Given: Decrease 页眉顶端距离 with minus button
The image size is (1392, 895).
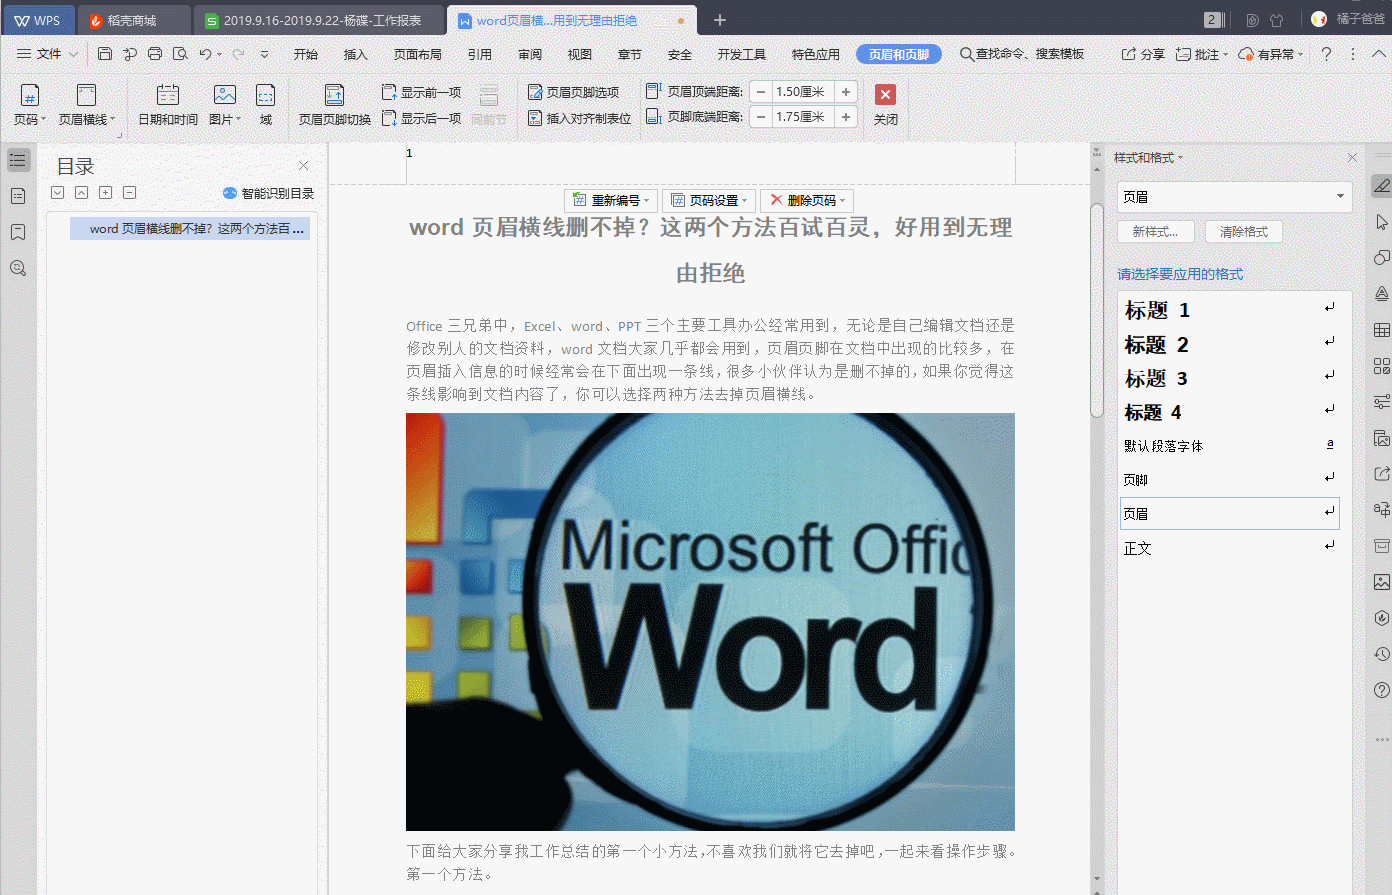Looking at the screenshot, I should click(761, 92).
